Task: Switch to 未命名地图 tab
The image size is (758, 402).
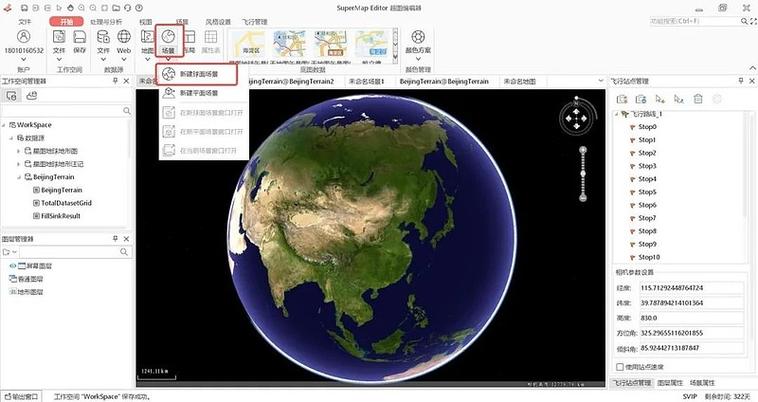Action: [520, 81]
